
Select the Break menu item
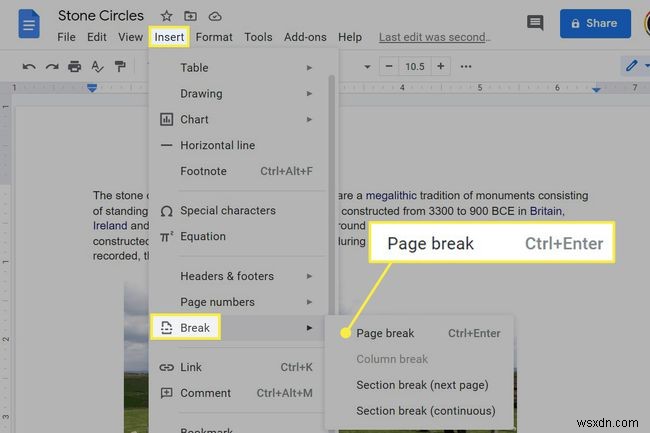coord(236,328)
